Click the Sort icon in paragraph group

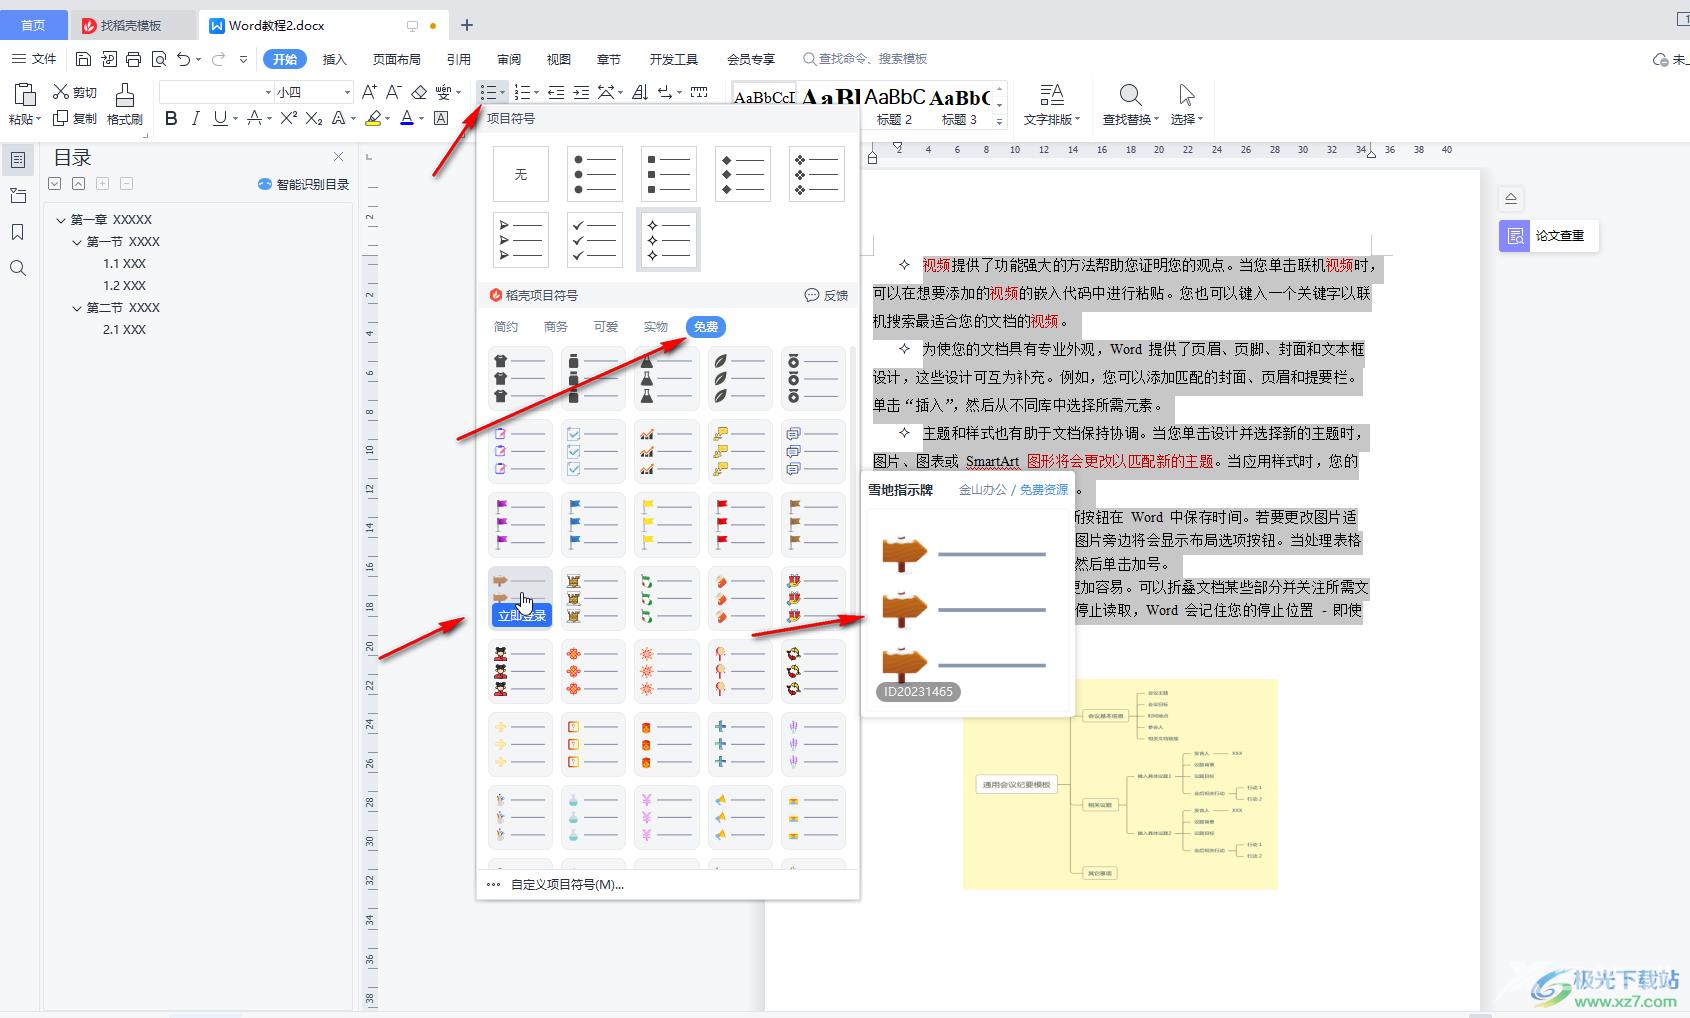coord(640,92)
